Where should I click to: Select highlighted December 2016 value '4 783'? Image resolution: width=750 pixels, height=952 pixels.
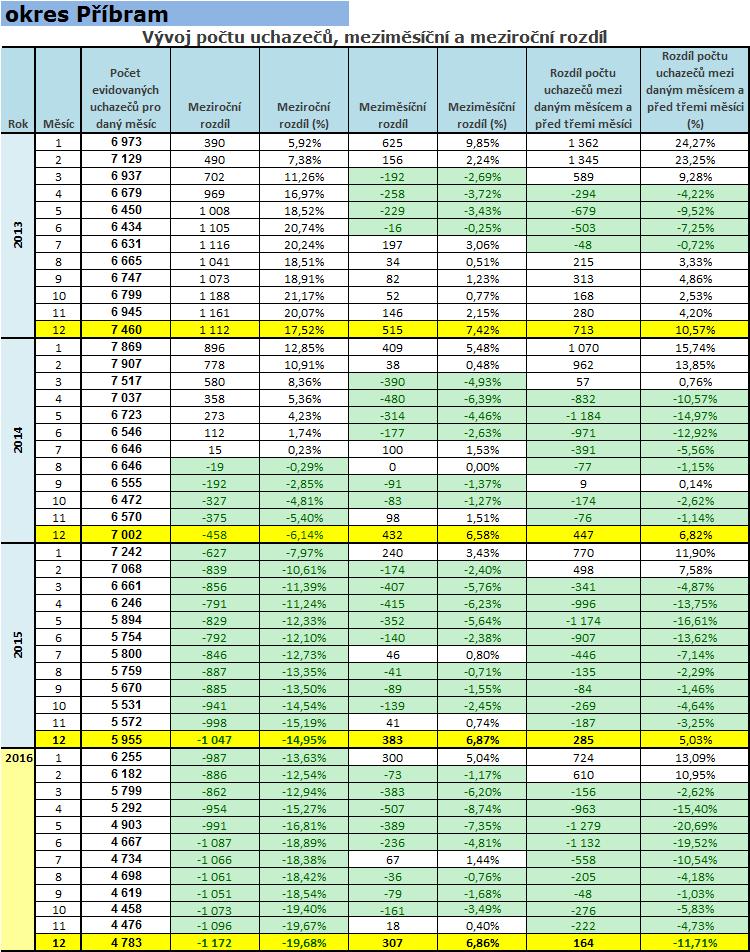coord(126,943)
